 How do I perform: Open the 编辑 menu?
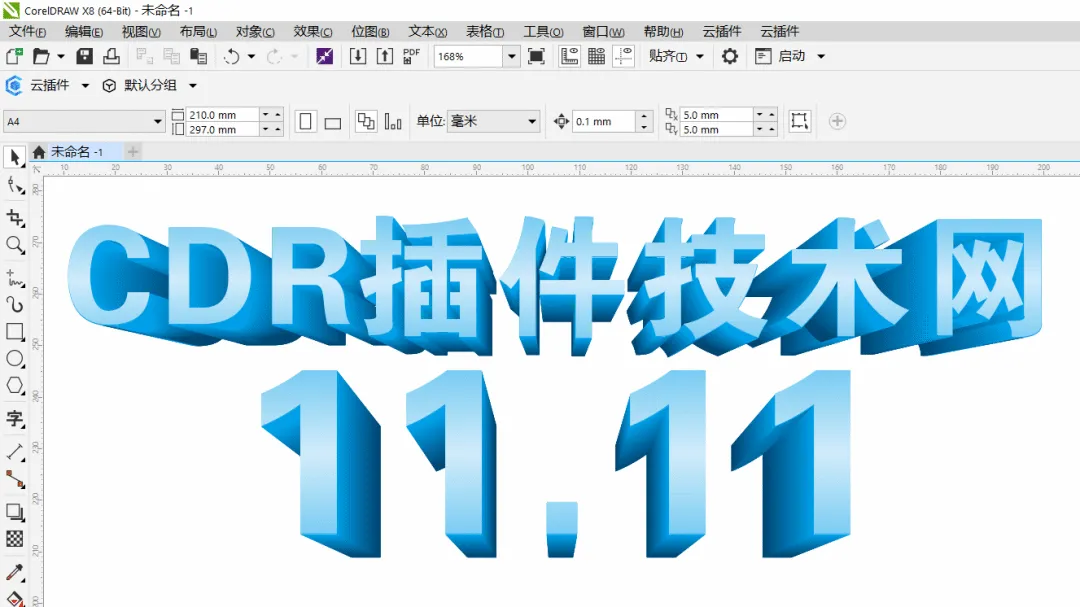(84, 32)
